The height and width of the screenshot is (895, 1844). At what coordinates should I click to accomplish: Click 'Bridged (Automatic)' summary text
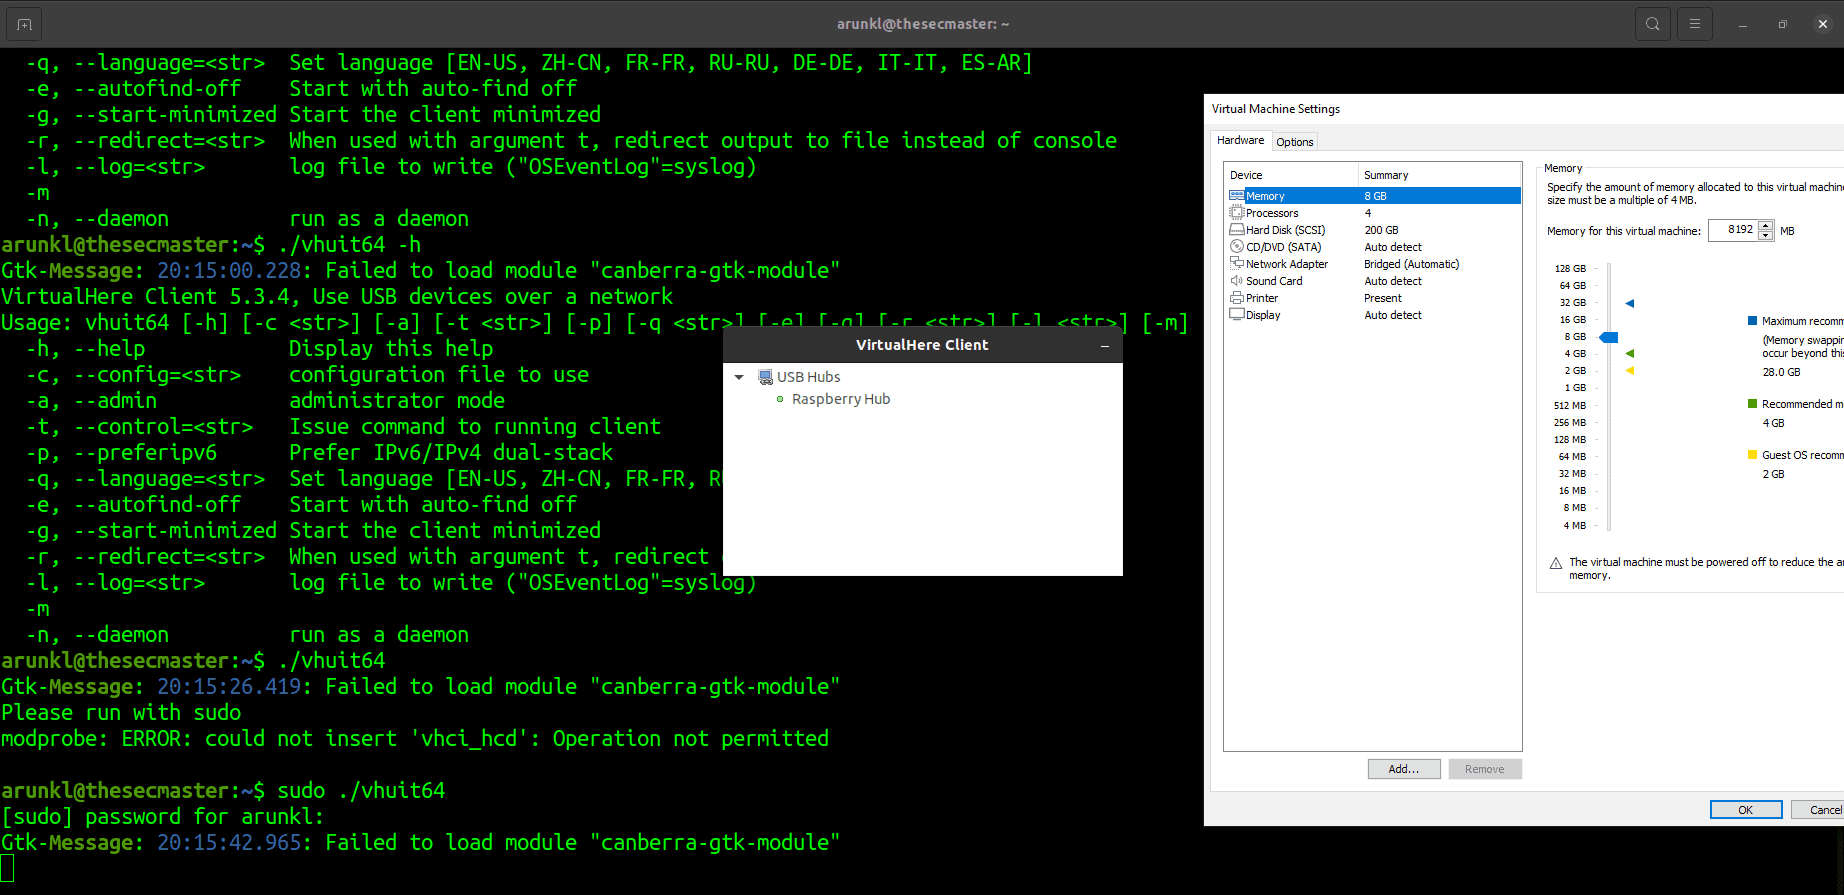point(1412,264)
